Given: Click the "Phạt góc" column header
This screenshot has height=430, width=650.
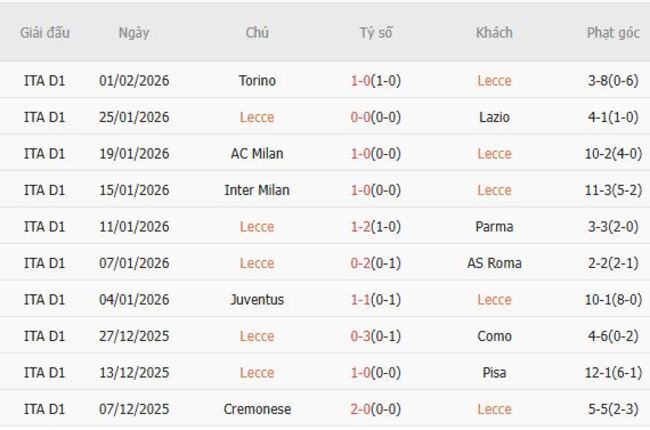Looking at the screenshot, I should tap(613, 32).
